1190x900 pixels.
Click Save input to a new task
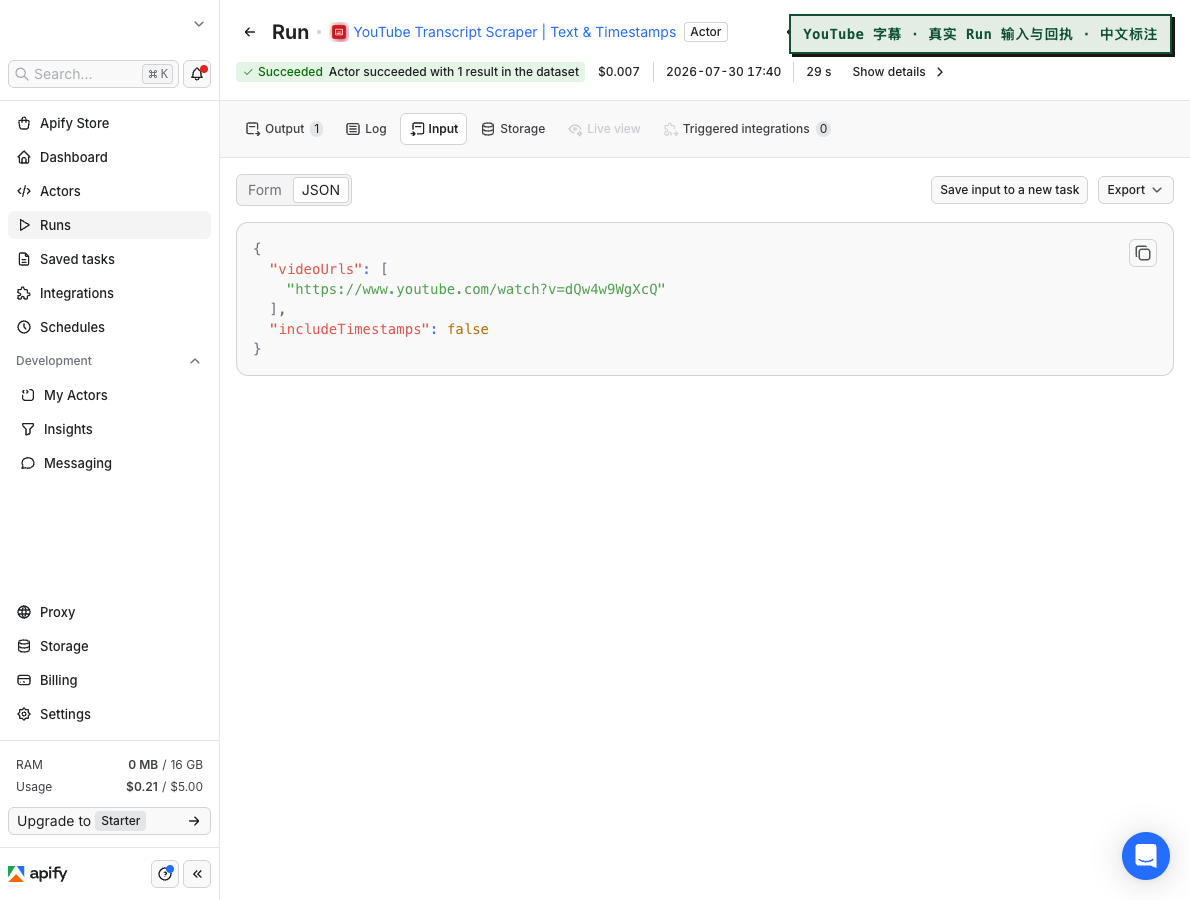1009,190
